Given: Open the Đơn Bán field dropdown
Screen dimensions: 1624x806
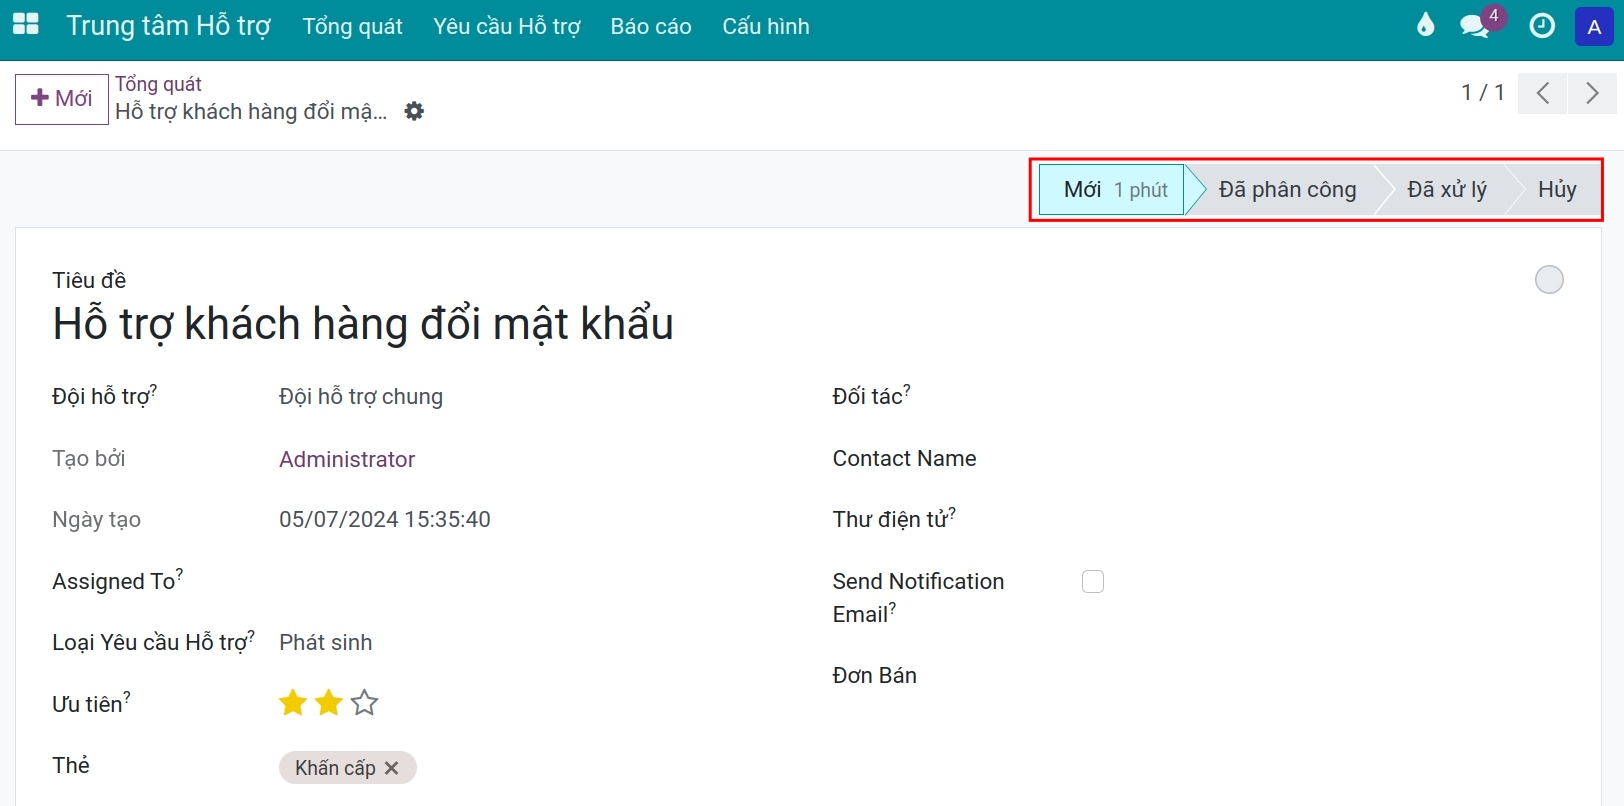Looking at the screenshot, I should point(1322,675).
